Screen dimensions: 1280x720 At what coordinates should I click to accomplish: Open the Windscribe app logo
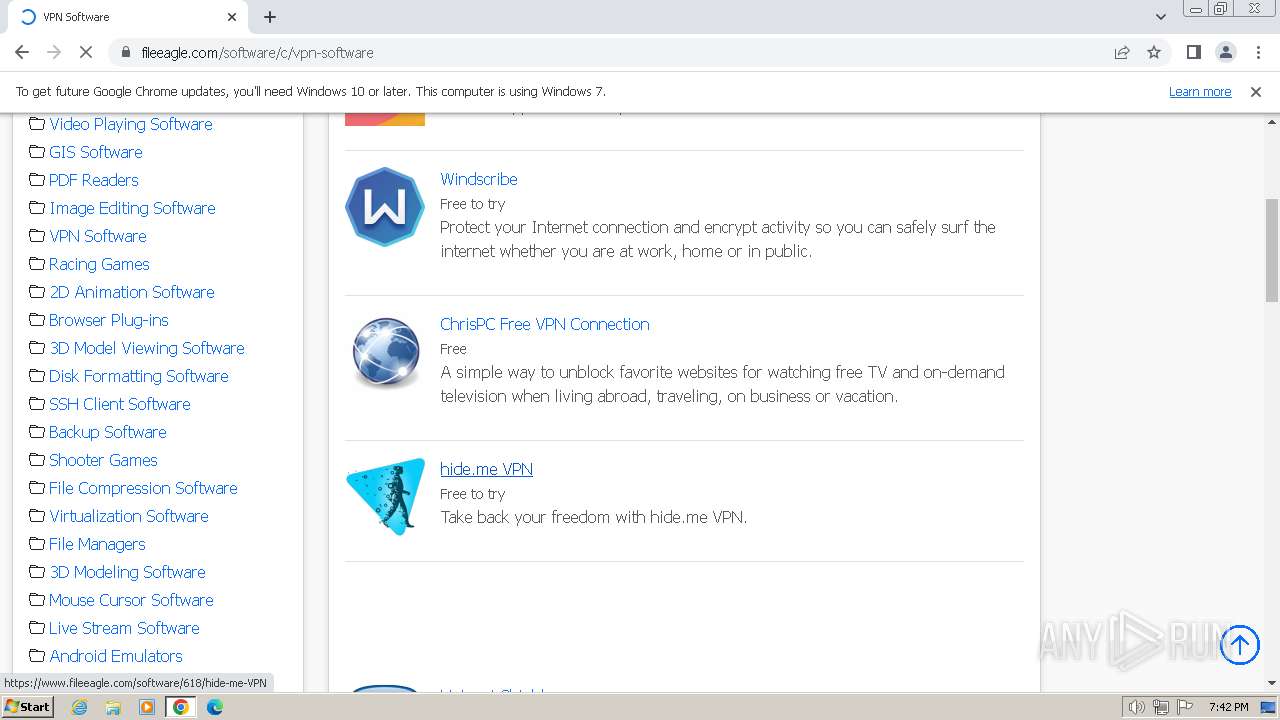[x=385, y=207]
